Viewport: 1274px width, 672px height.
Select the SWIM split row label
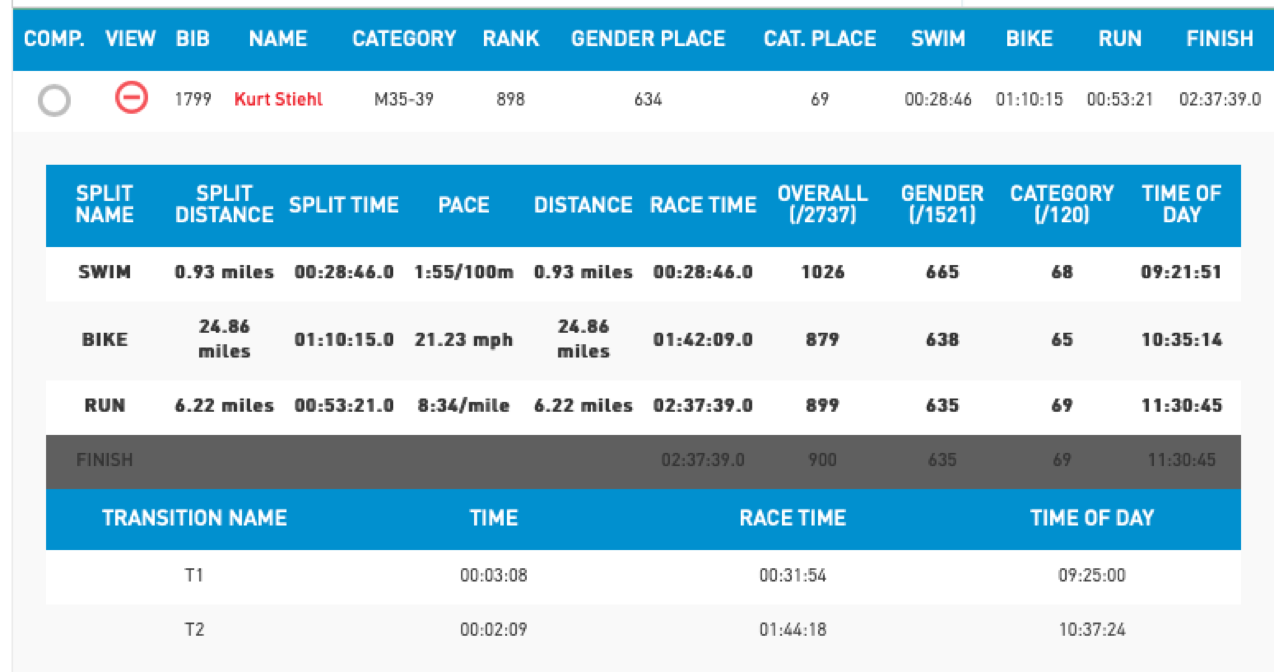tap(105, 272)
